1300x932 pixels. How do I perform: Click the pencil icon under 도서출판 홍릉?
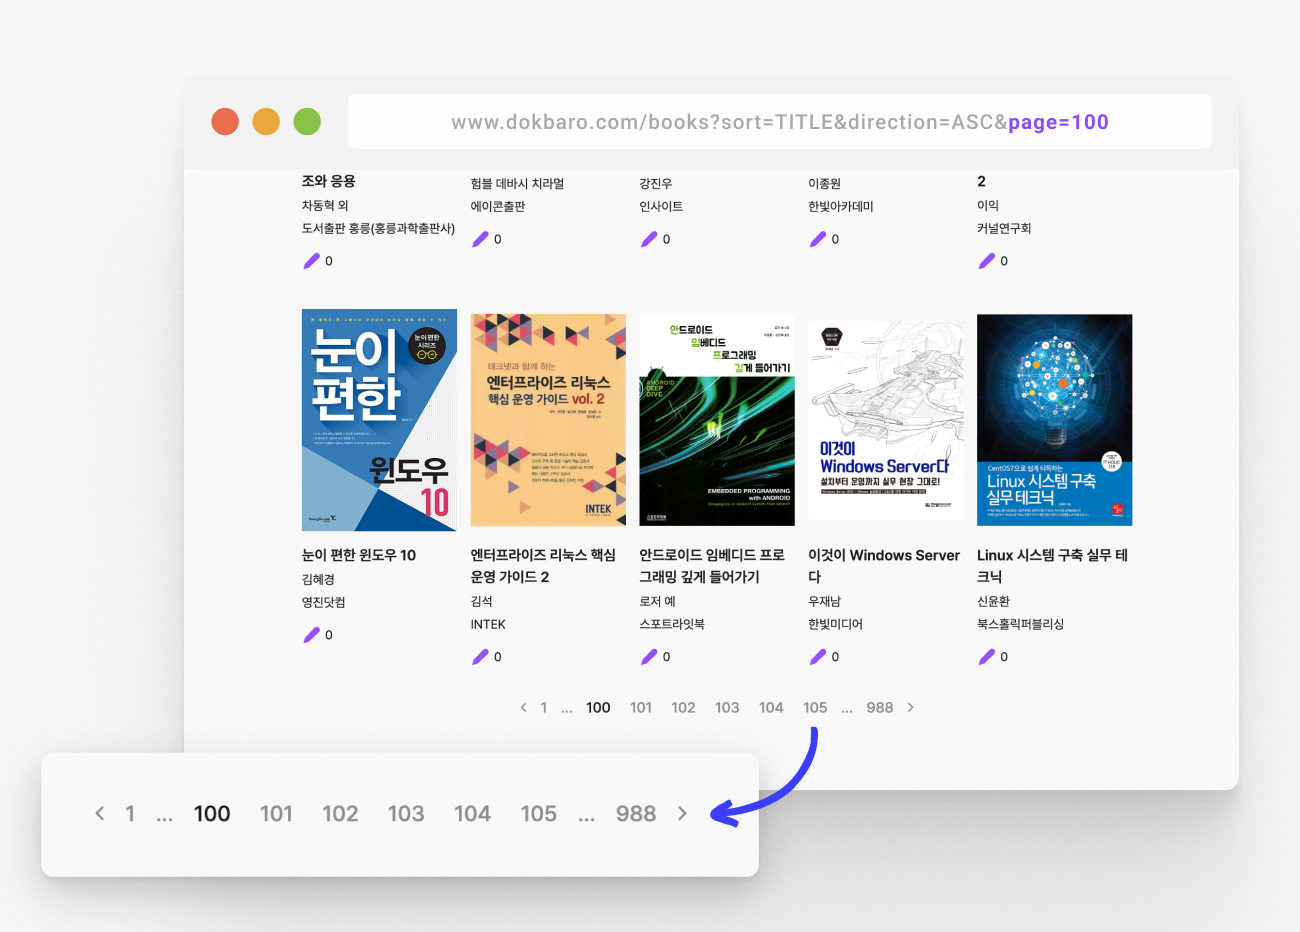[x=312, y=261]
